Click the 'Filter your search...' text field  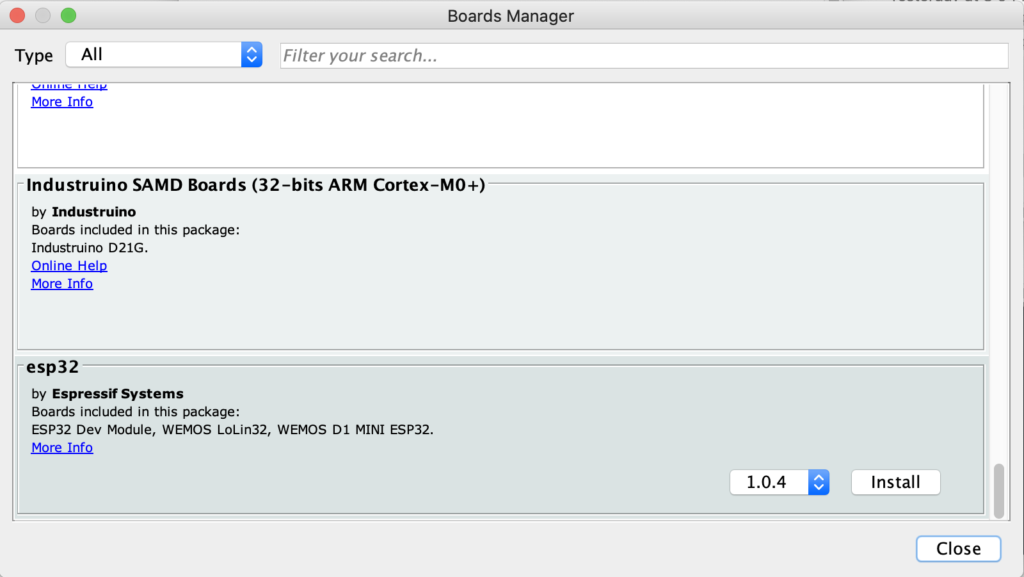[x=643, y=56]
